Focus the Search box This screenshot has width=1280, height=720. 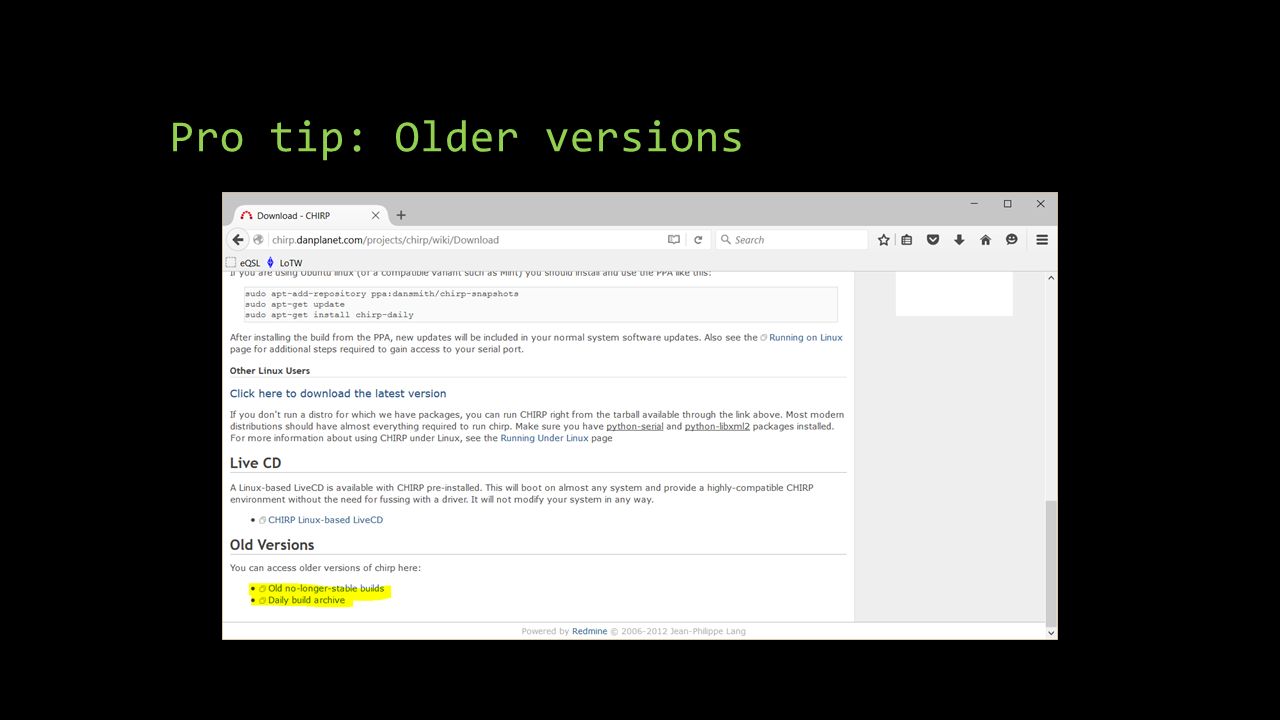(x=792, y=240)
